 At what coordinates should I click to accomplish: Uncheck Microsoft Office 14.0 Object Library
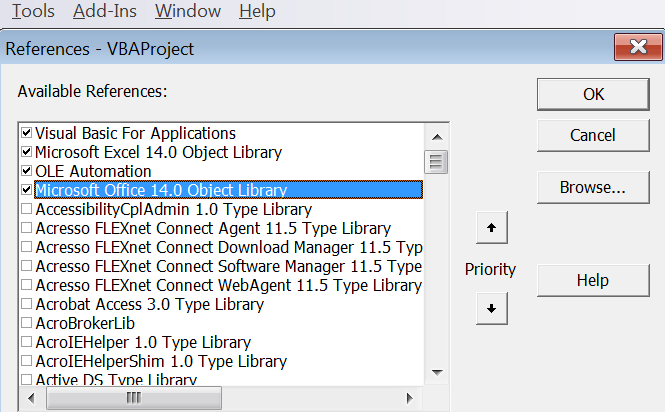(x=26, y=190)
